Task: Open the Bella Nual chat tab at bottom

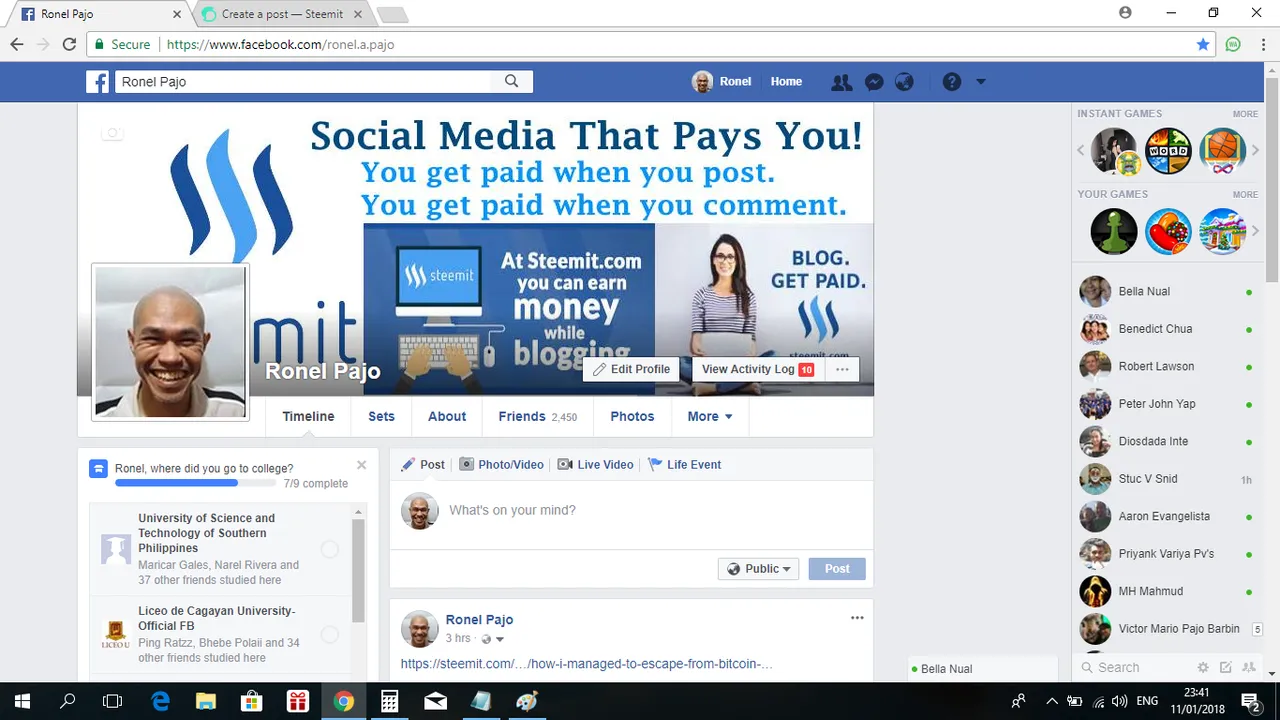Action: [981, 669]
